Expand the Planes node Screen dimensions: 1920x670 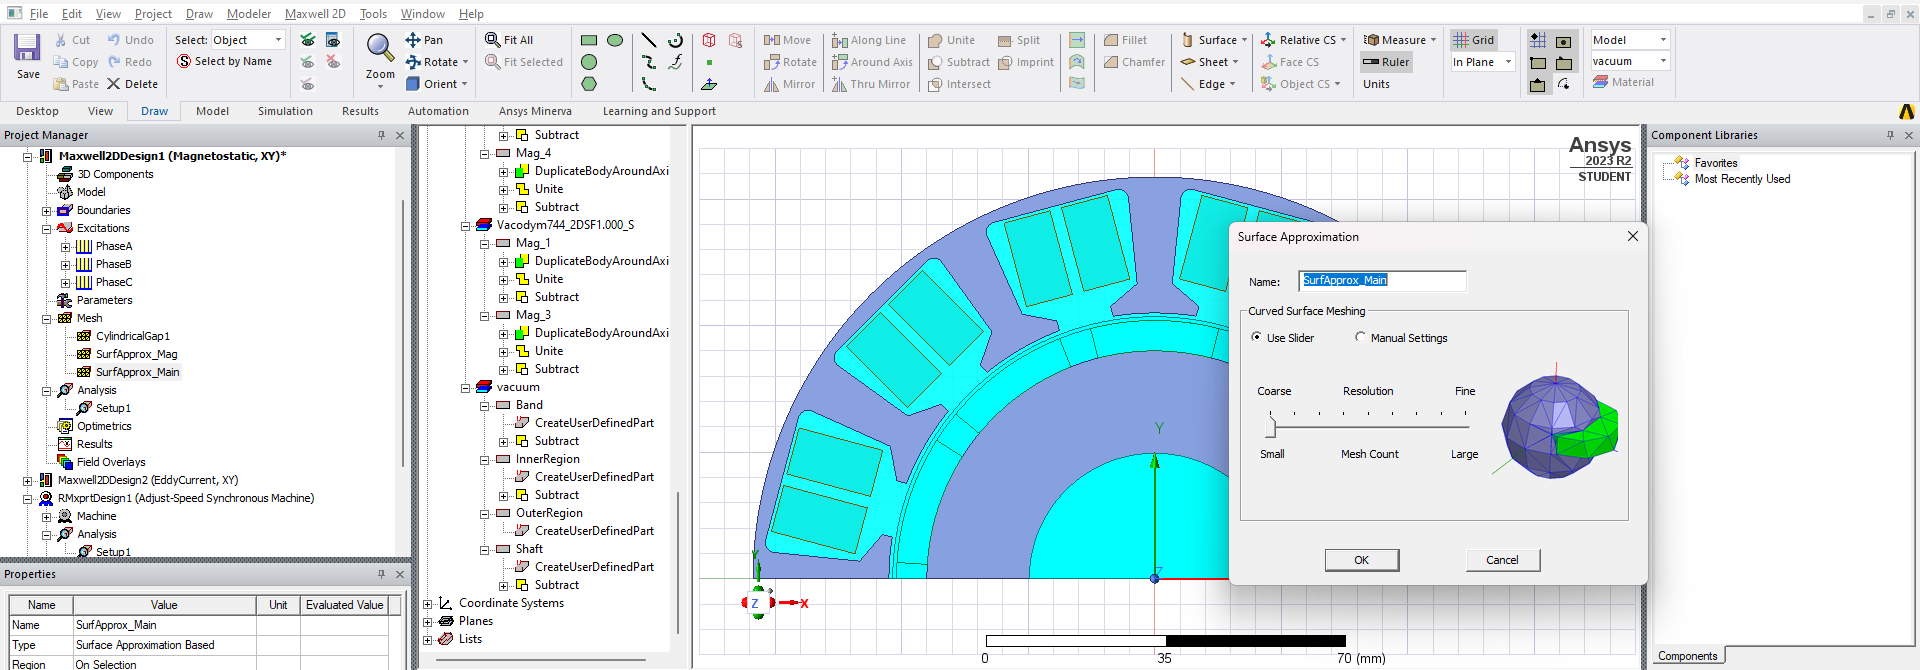(x=428, y=621)
